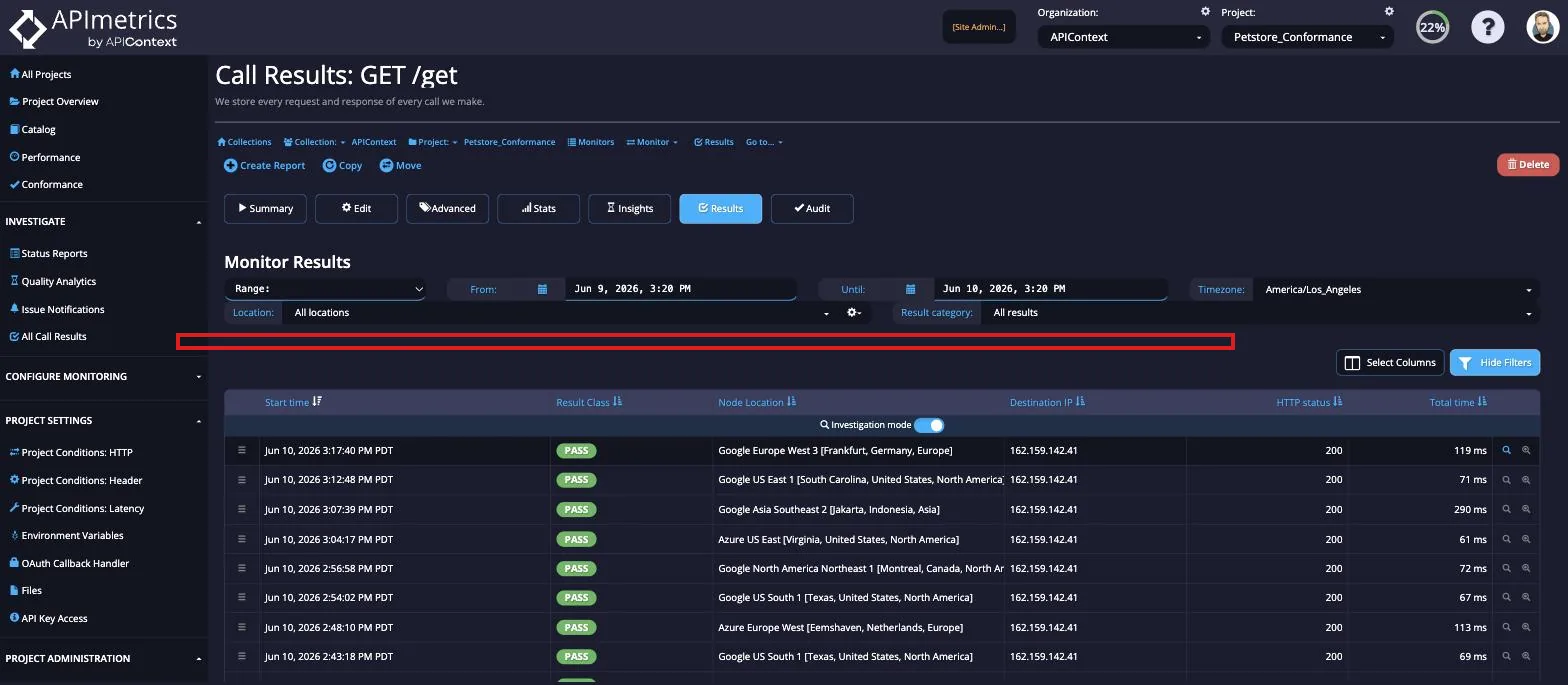Open the Stats tab
Image resolution: width=1568 pixels, height=685 pixels.
coord(538,208)
